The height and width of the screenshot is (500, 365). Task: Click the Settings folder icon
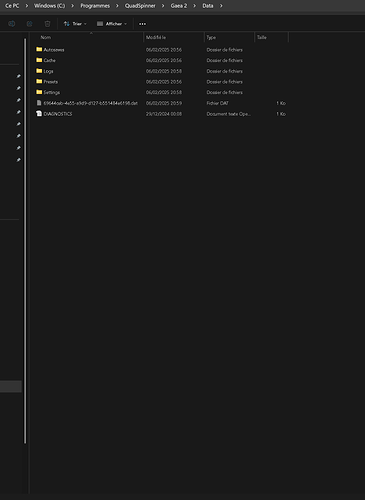click(x=39, y=92)
